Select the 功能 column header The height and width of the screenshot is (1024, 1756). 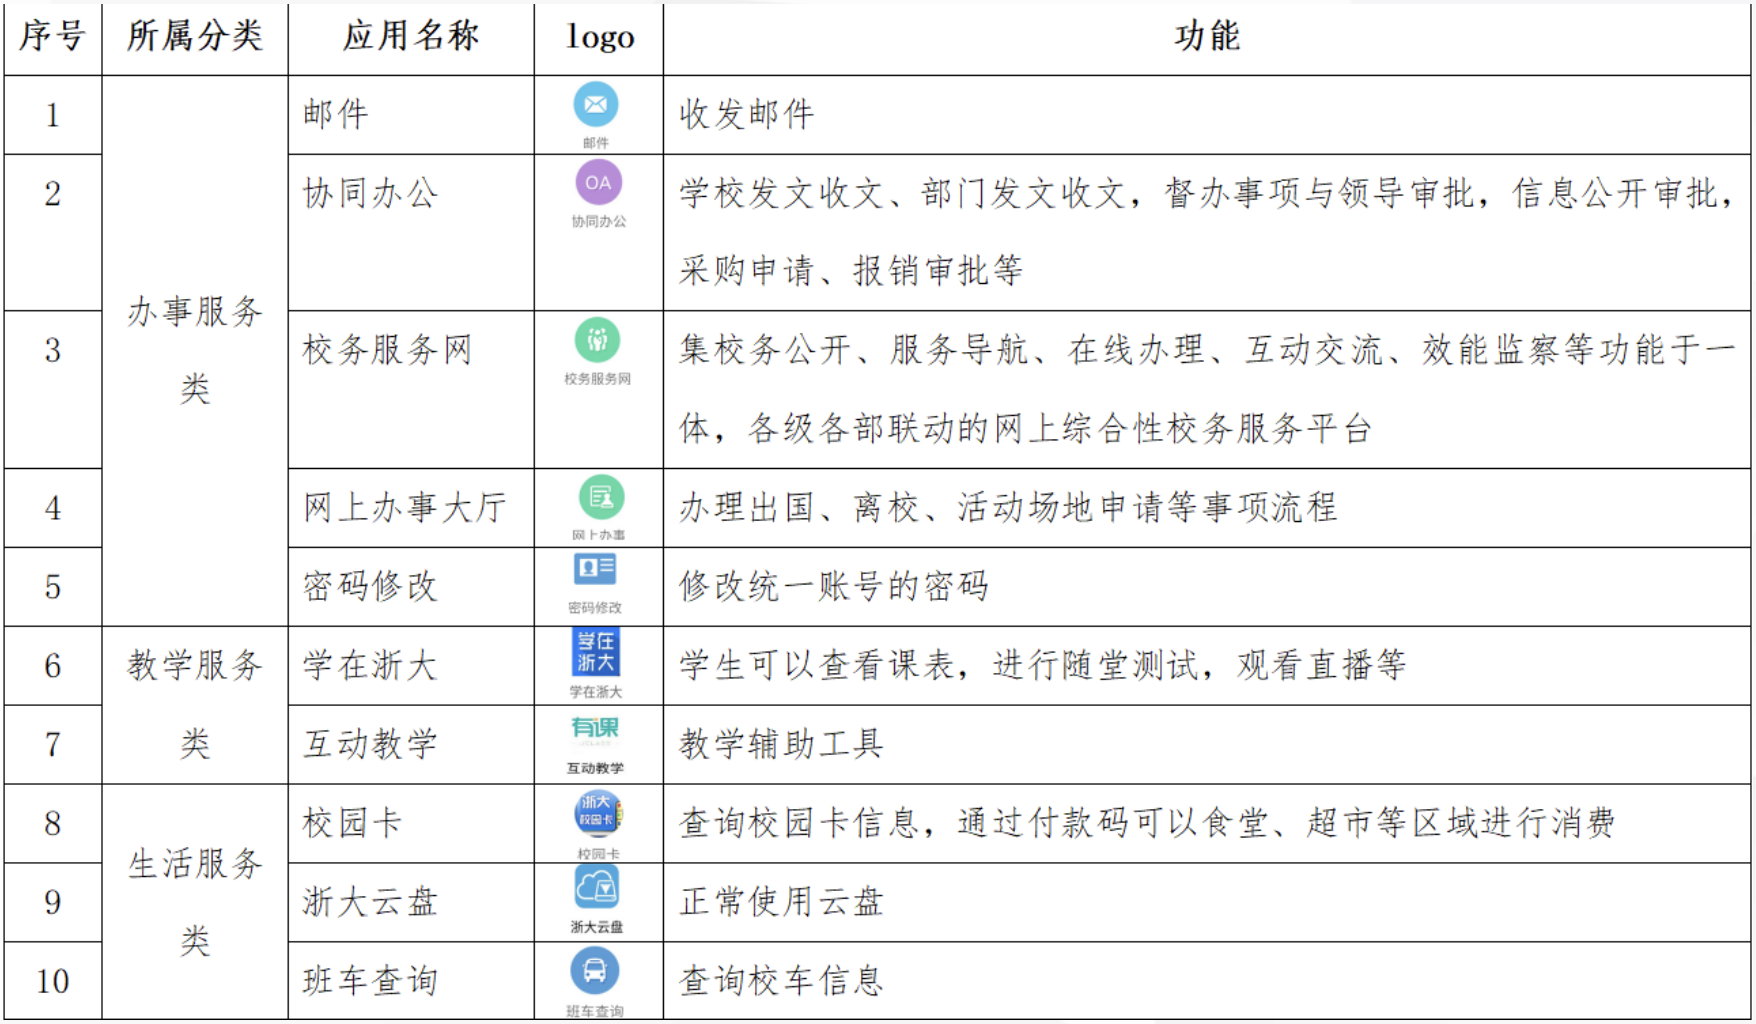click(1206, 37)
